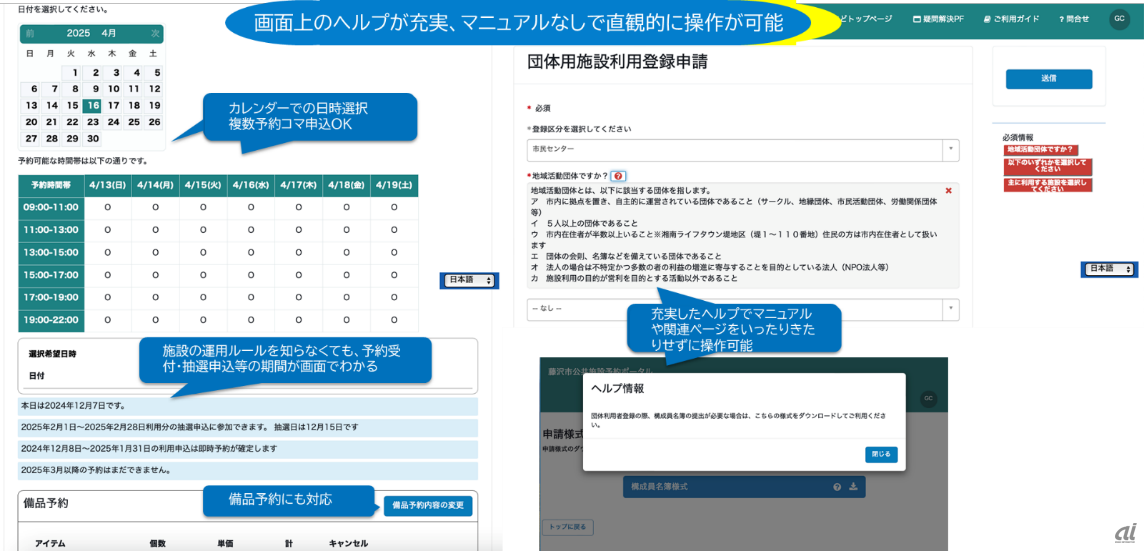The image size is (1144, 551).
Task: Click help icon on 構成員名簿様式 row
Action: click(x=837, y=487)
